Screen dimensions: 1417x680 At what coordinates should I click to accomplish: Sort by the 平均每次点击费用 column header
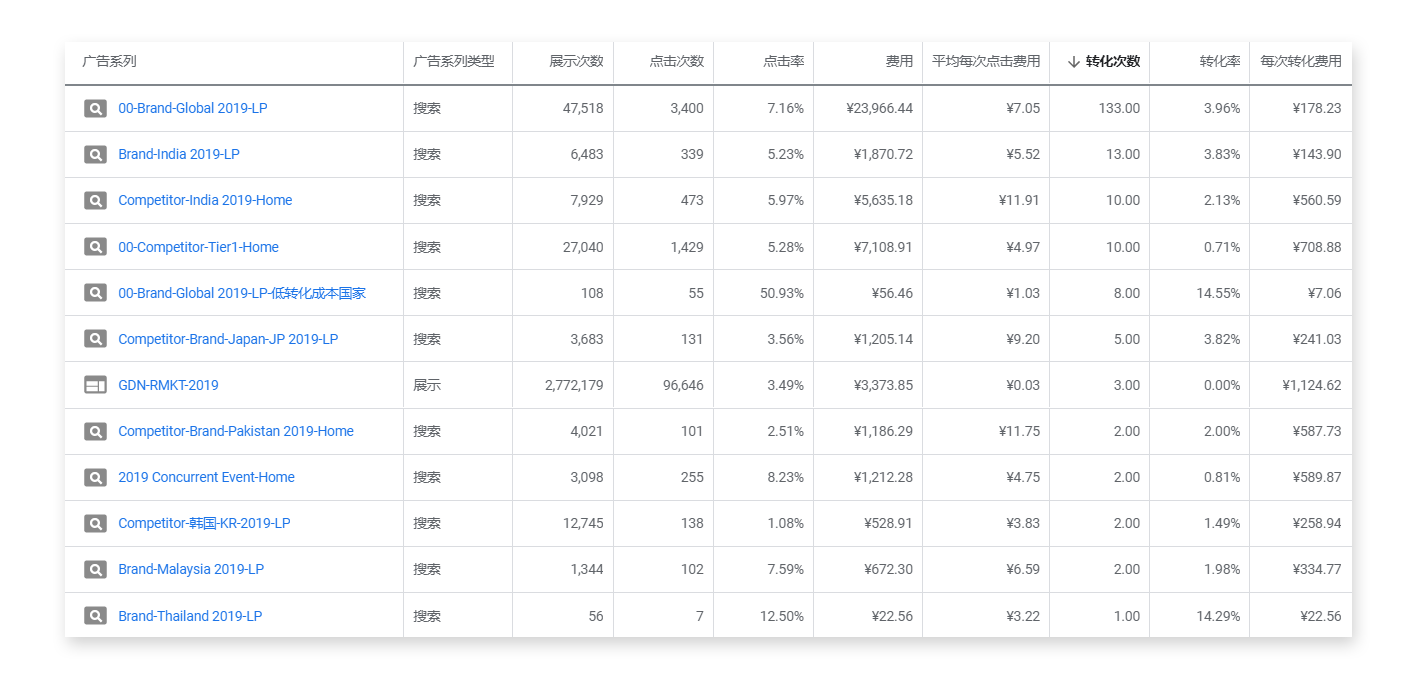click(x=986, y=61)
